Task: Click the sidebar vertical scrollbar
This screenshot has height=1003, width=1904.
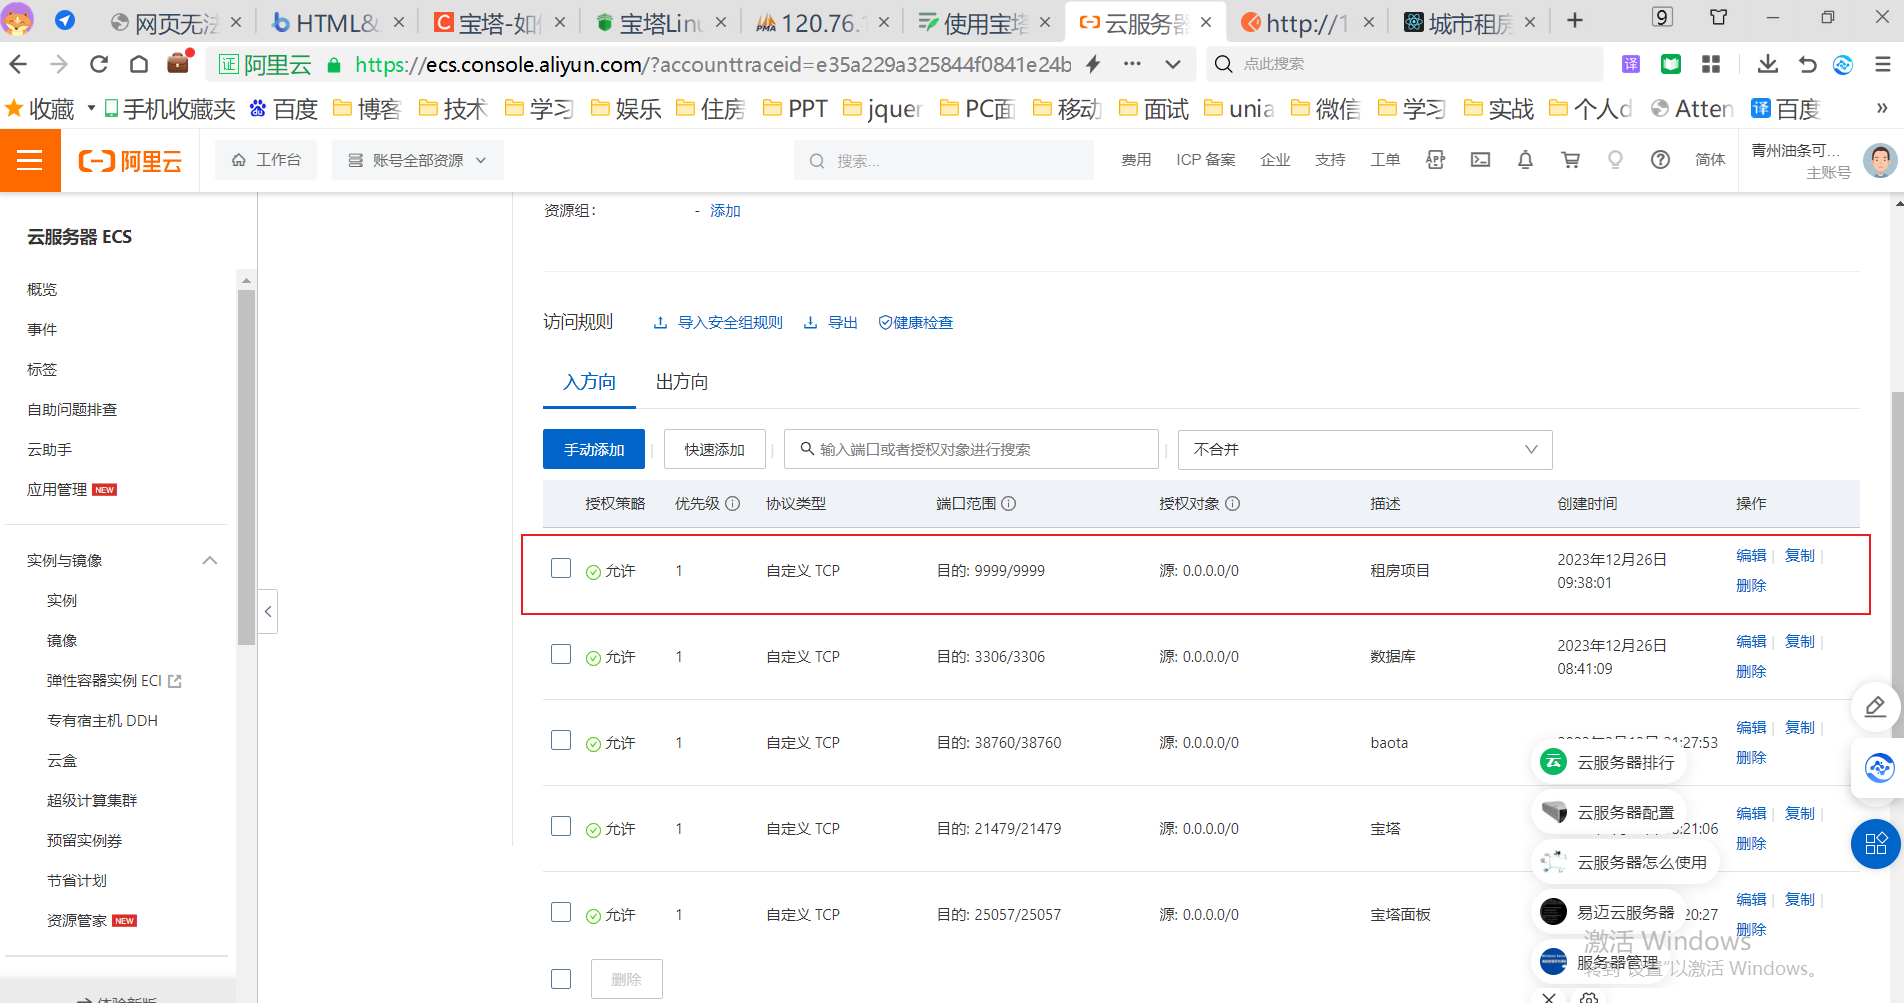Action: coord(246,468)
